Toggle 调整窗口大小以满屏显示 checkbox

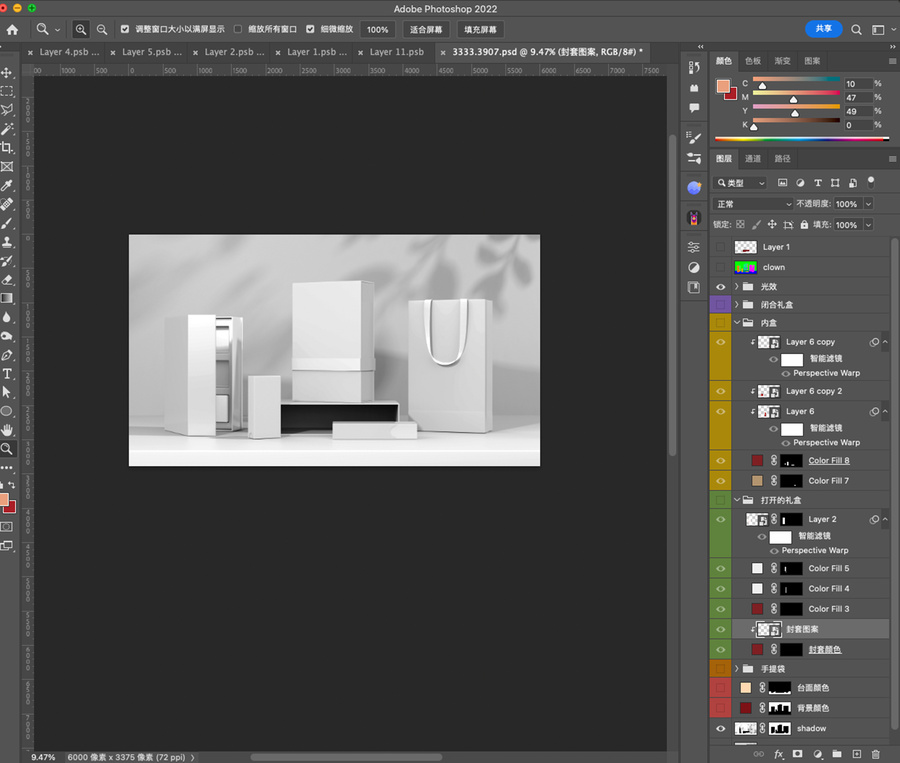[125, 29]
